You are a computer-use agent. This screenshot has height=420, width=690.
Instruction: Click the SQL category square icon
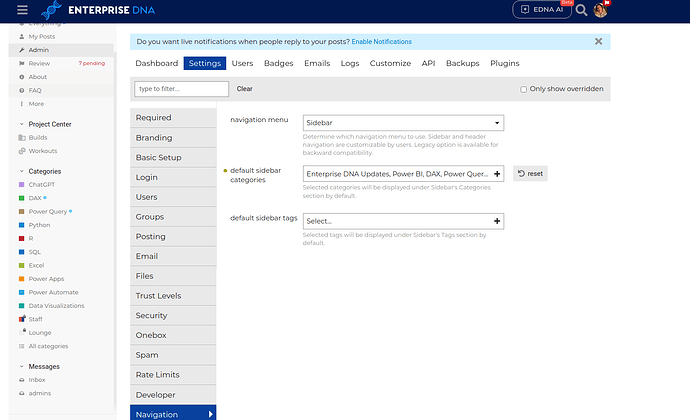(22, 252)
